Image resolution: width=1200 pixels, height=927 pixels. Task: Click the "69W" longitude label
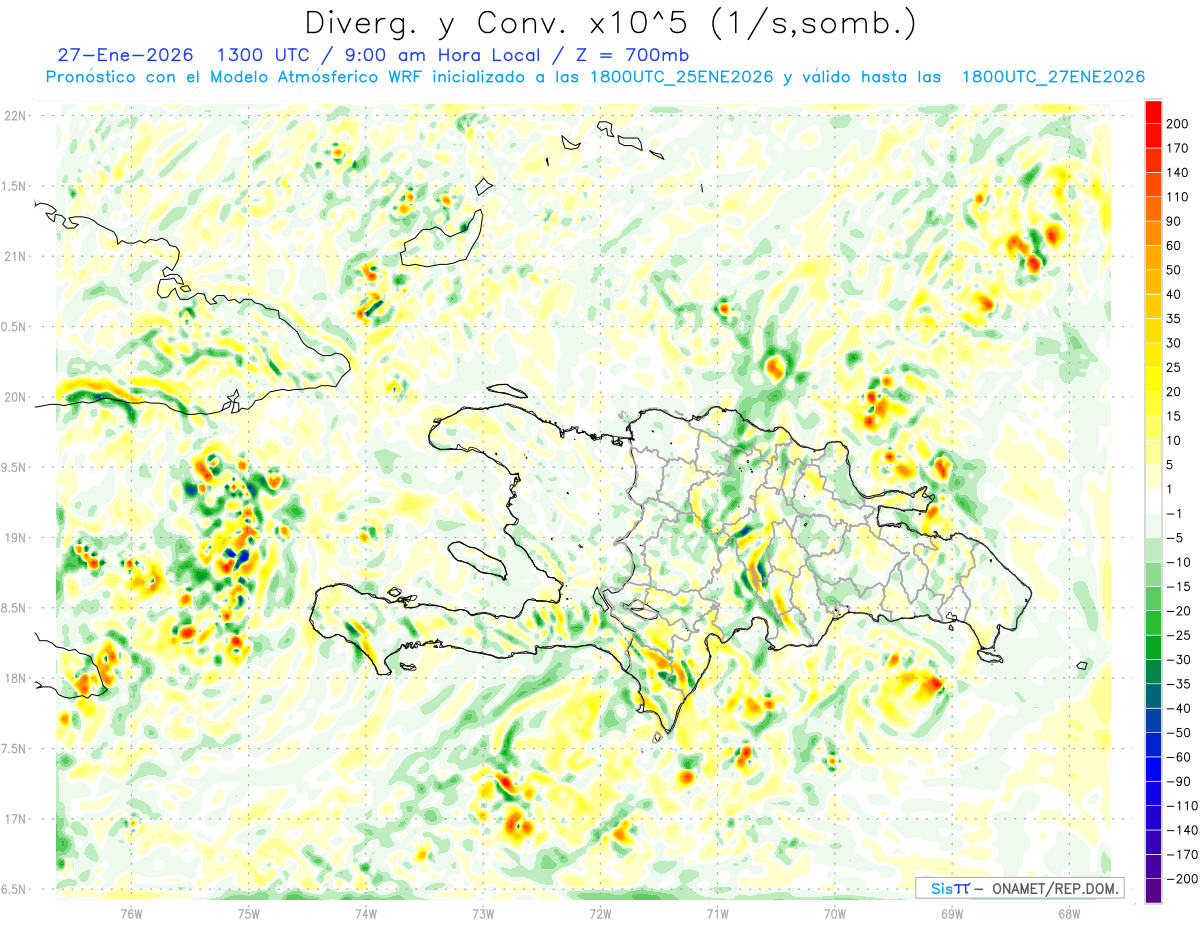(952, 913)
